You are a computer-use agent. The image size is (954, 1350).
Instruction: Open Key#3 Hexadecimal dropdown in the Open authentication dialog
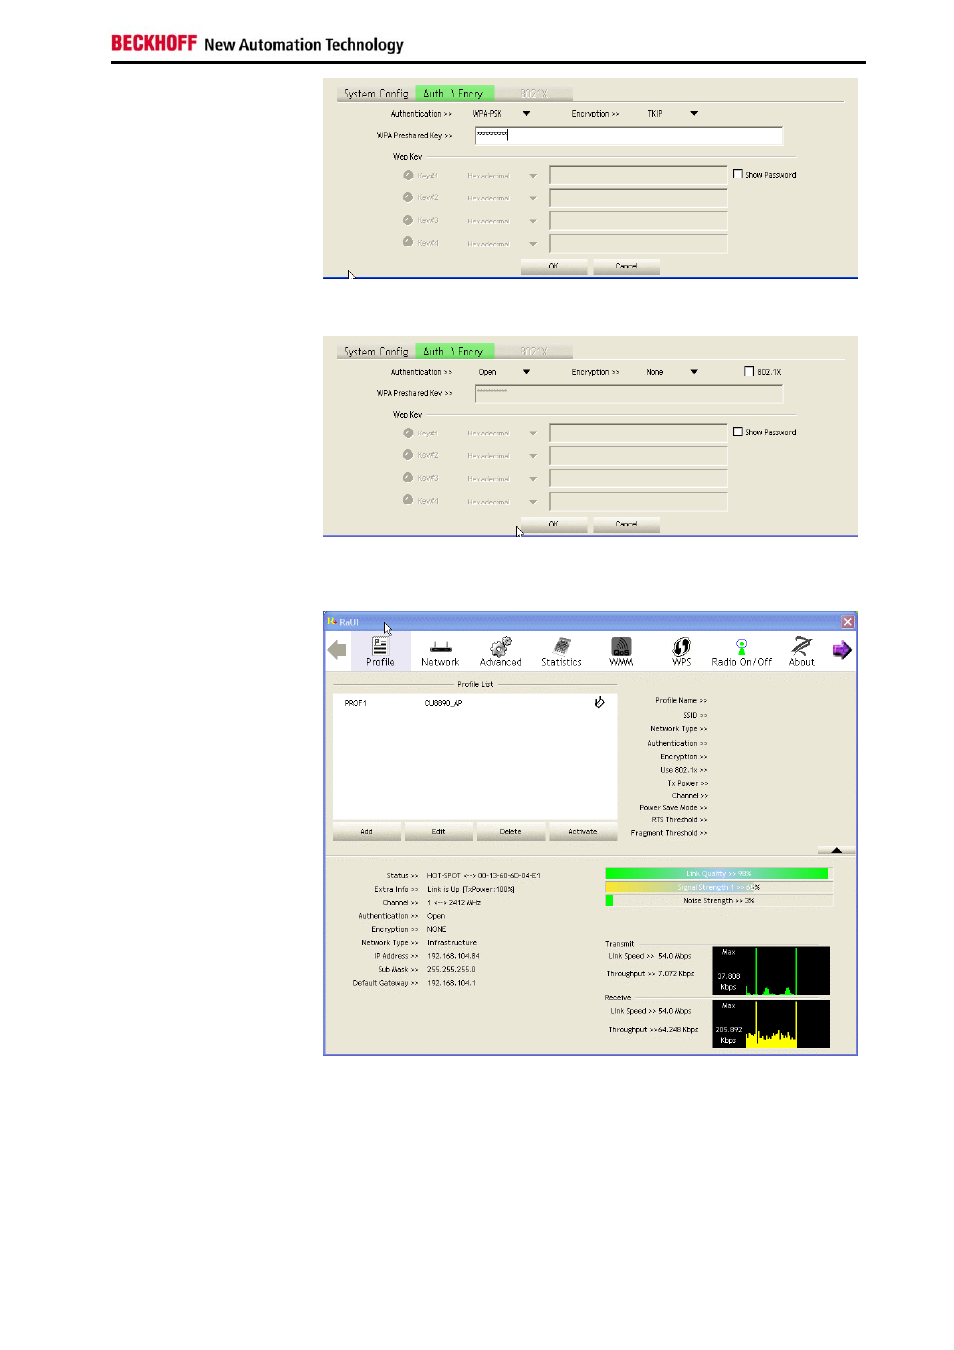(533, 479)
